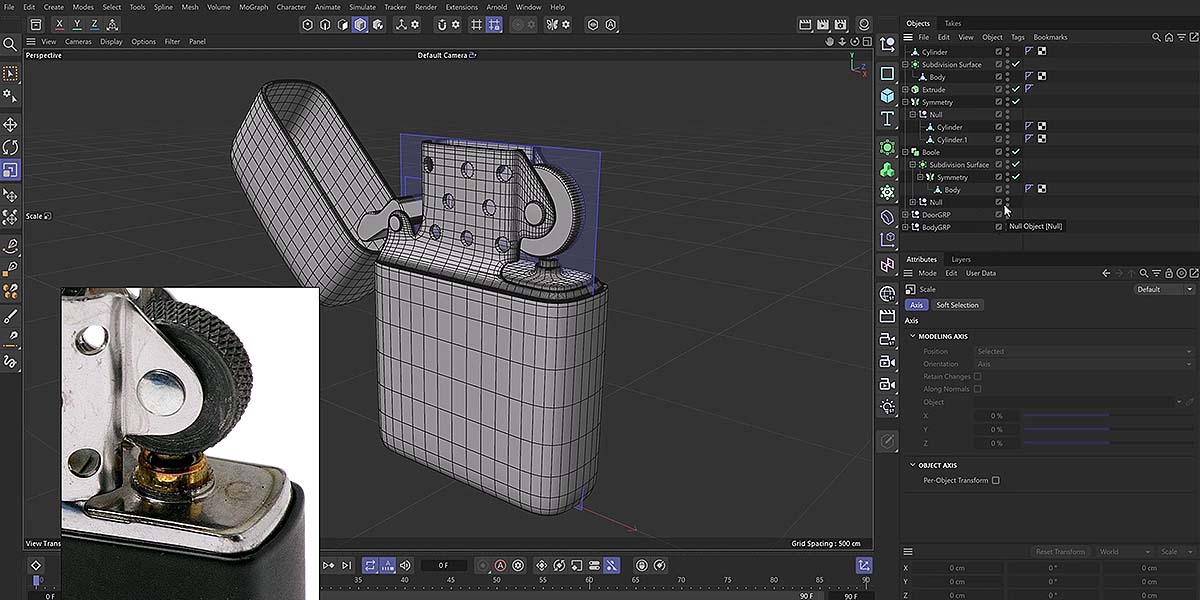Open the World coordinate dropdown
The width and height of the screenshot is (1200, 600).
pos(1124,552)
